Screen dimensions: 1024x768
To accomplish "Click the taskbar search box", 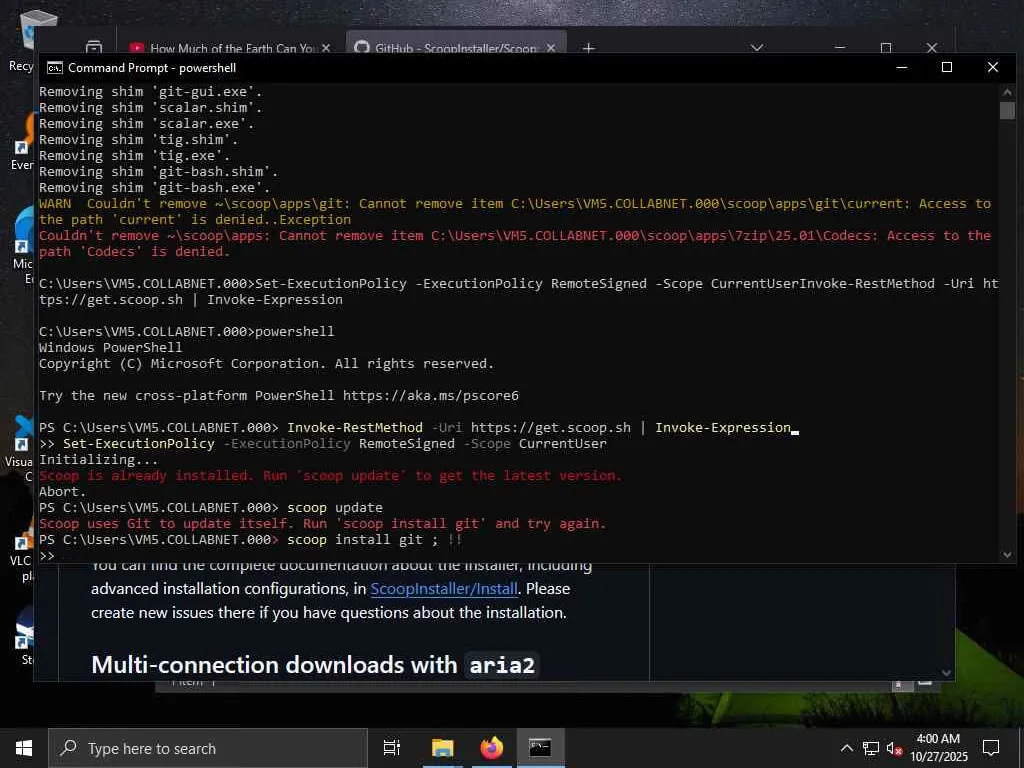I will [208, 748].
